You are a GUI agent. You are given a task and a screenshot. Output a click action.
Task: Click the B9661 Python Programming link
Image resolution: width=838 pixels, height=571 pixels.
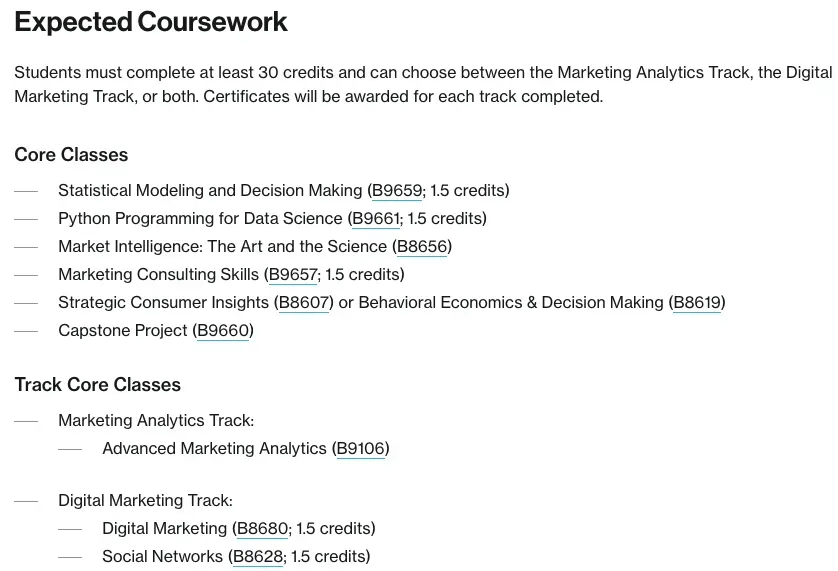pyautogui.click(x=375, y=218)
